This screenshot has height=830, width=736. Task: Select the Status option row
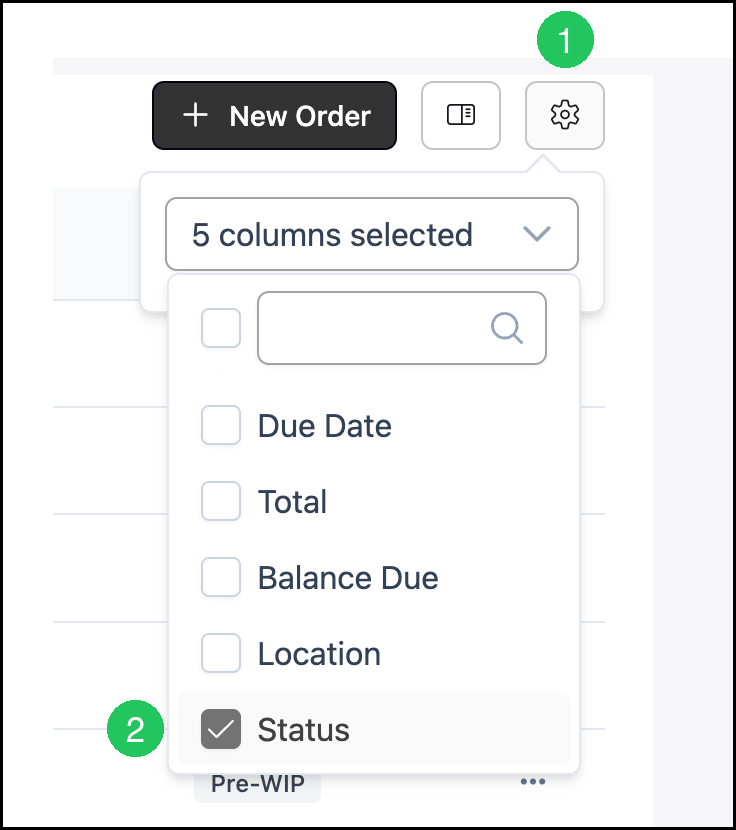click(374, 729)
